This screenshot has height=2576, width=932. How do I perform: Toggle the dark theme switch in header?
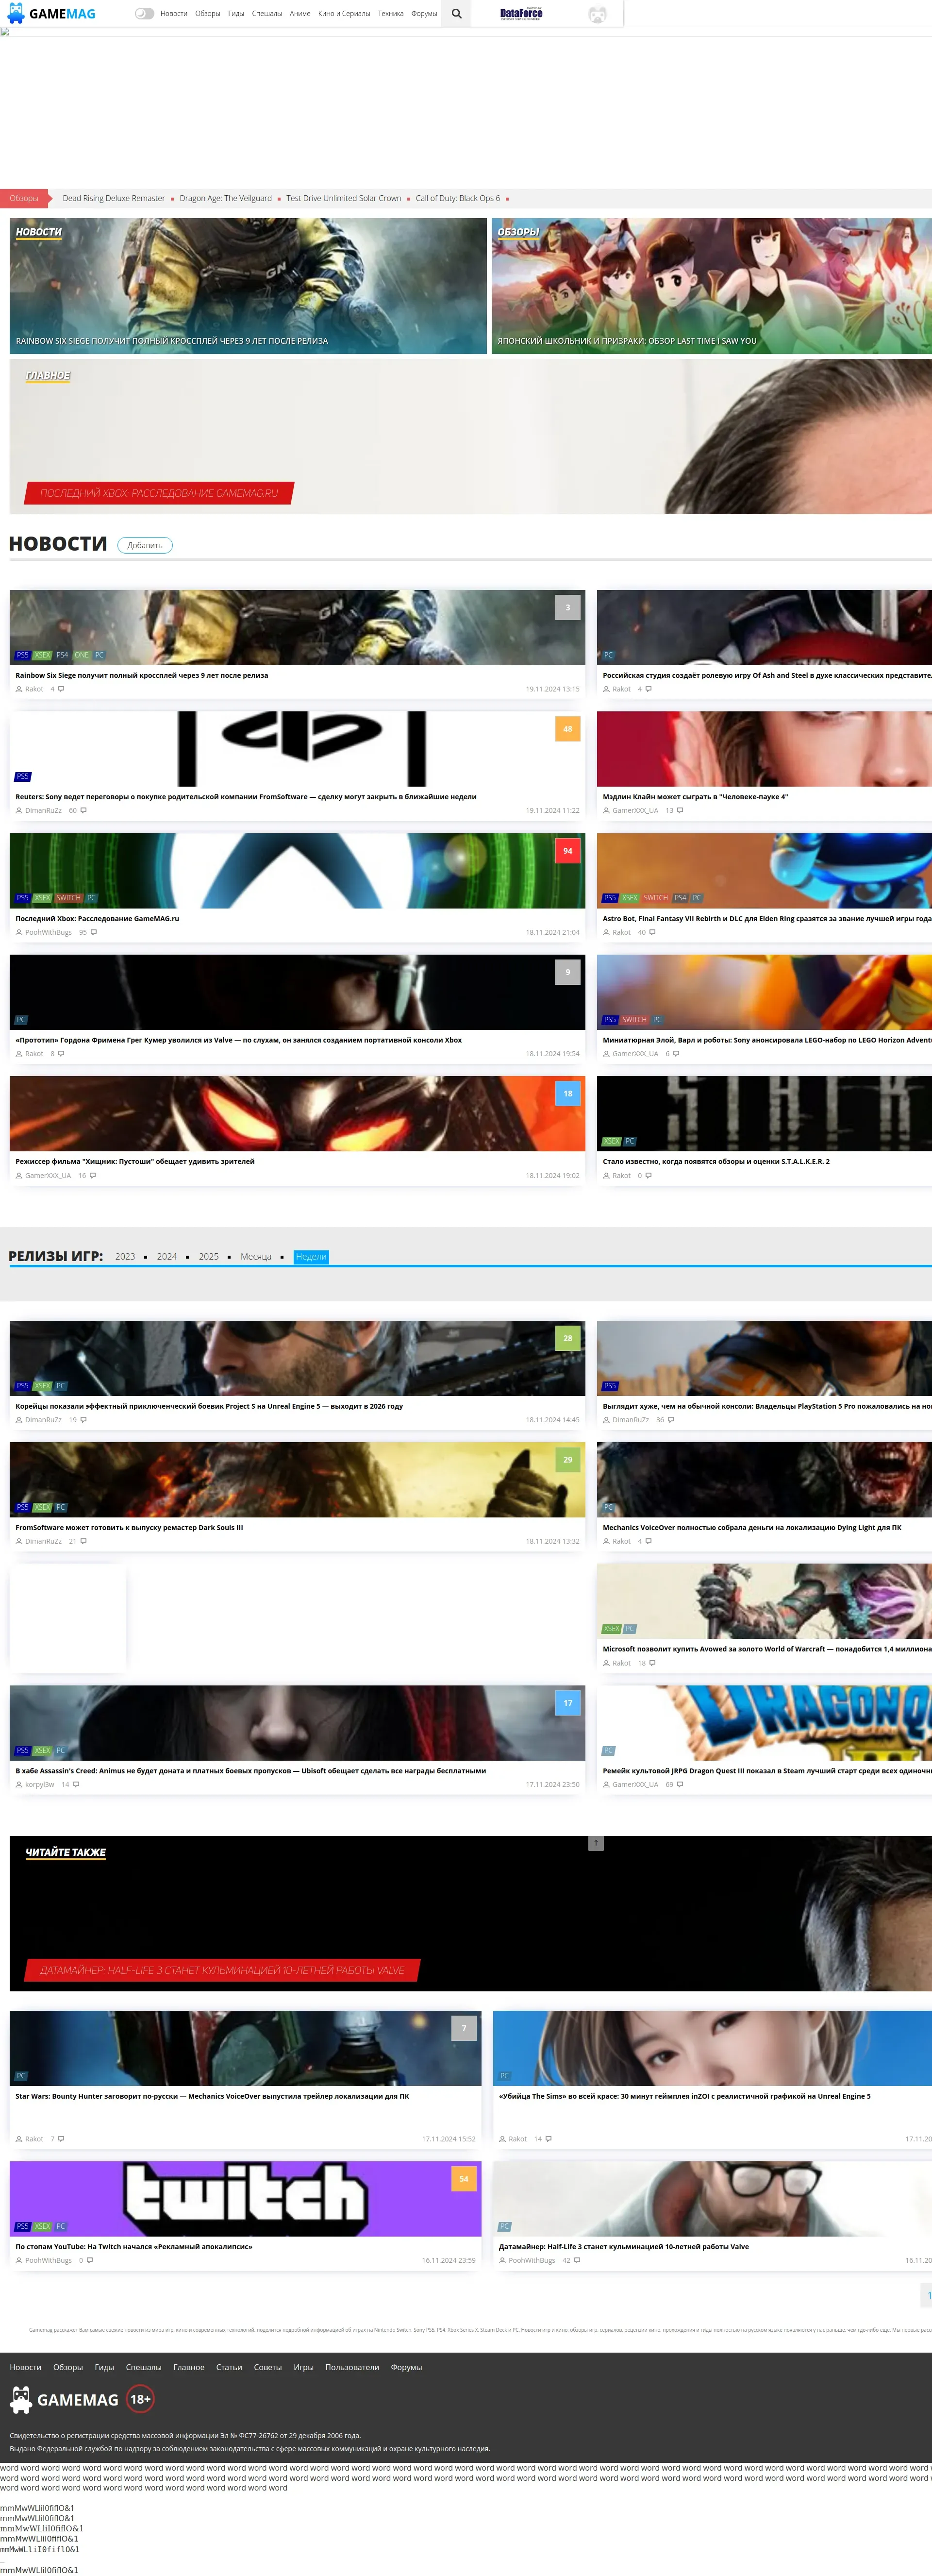point(144,14)
